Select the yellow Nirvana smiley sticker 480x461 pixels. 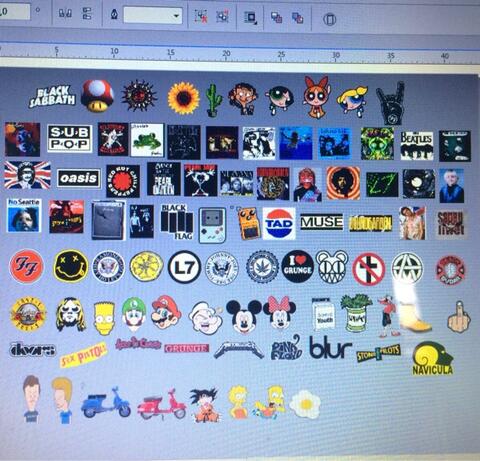(71, 266)
